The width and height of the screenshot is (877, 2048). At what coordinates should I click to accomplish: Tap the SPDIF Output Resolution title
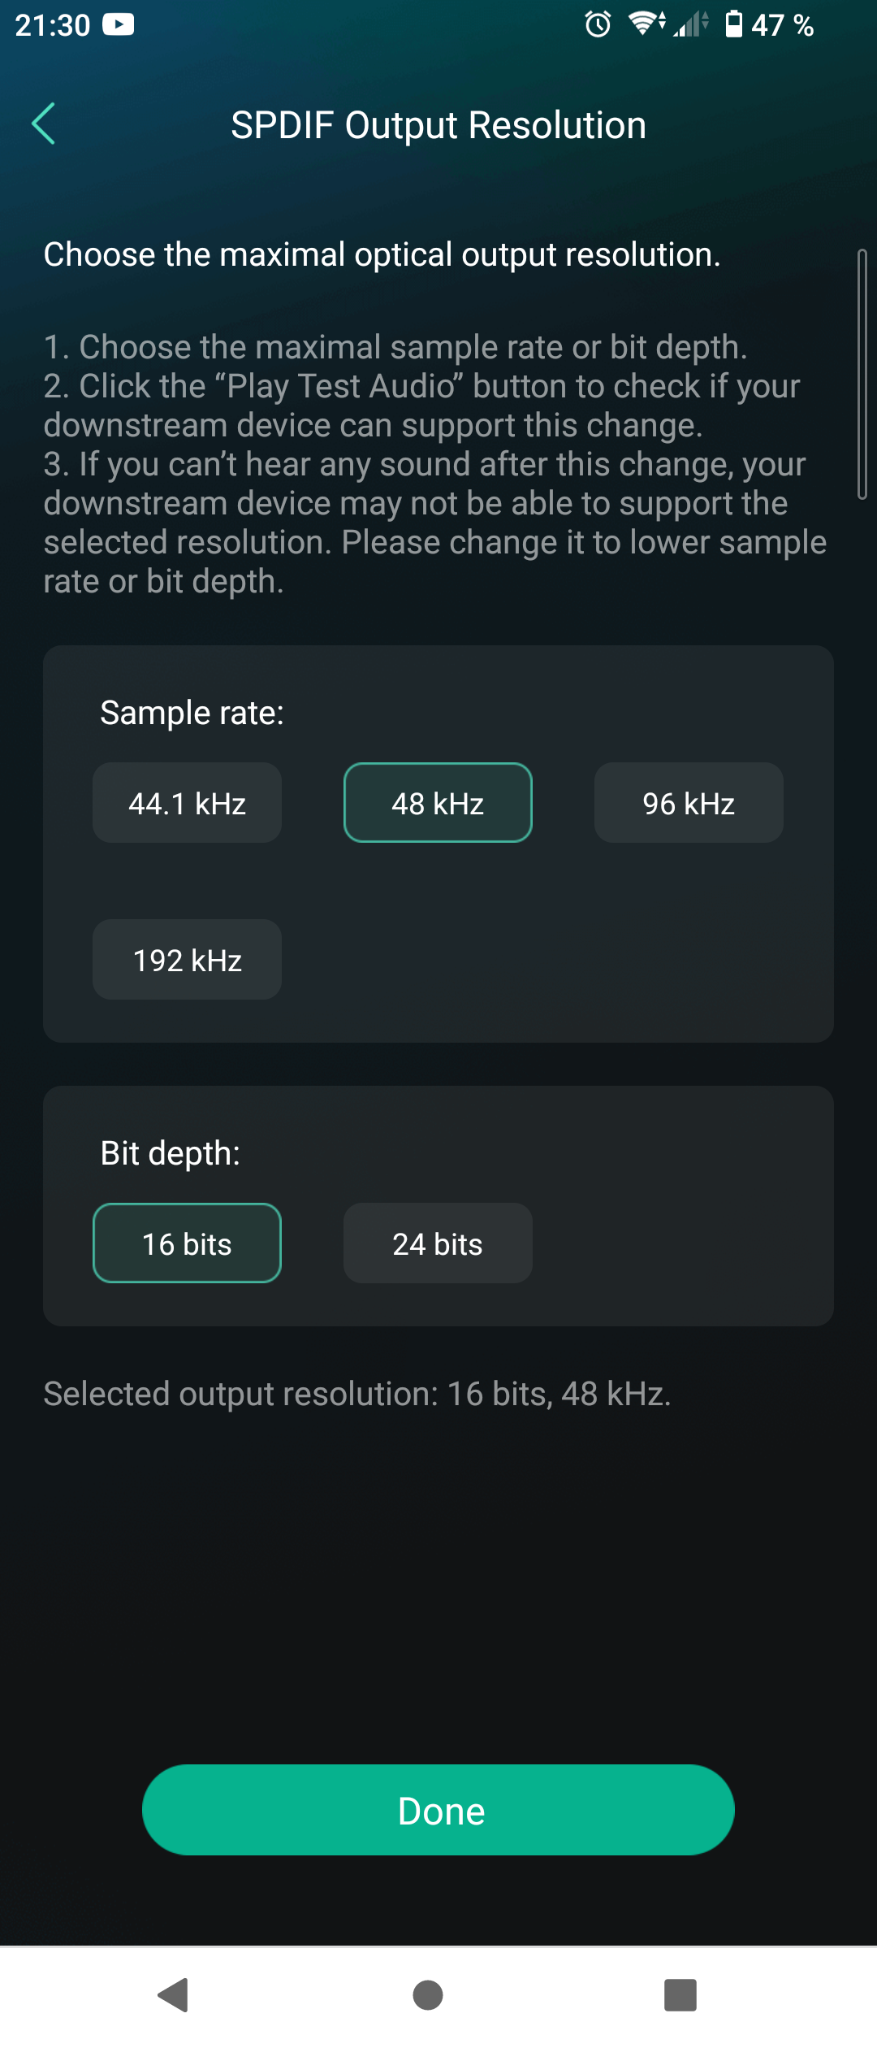[x=438, y=125]
